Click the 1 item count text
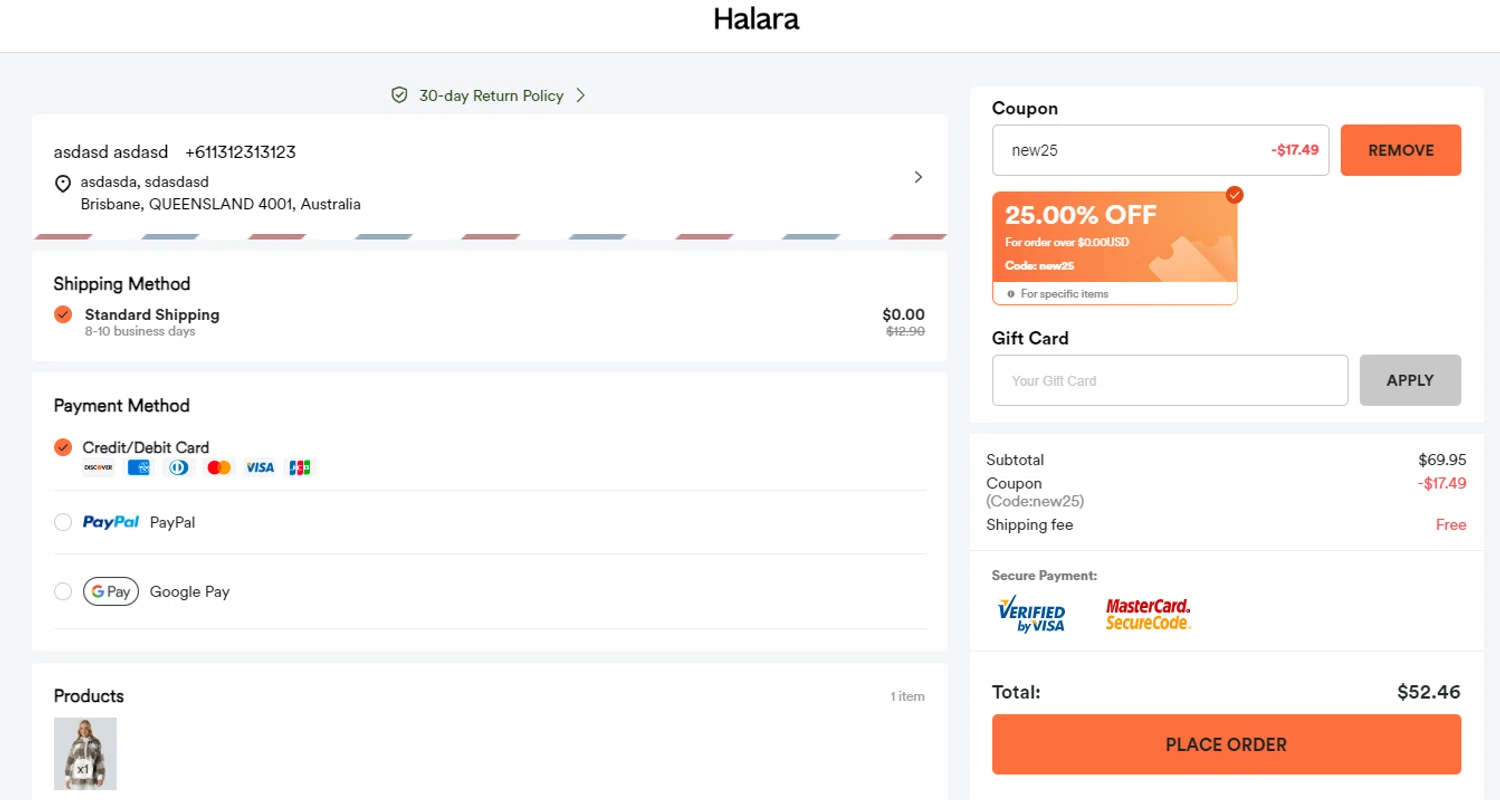 (x=908, y=696)
